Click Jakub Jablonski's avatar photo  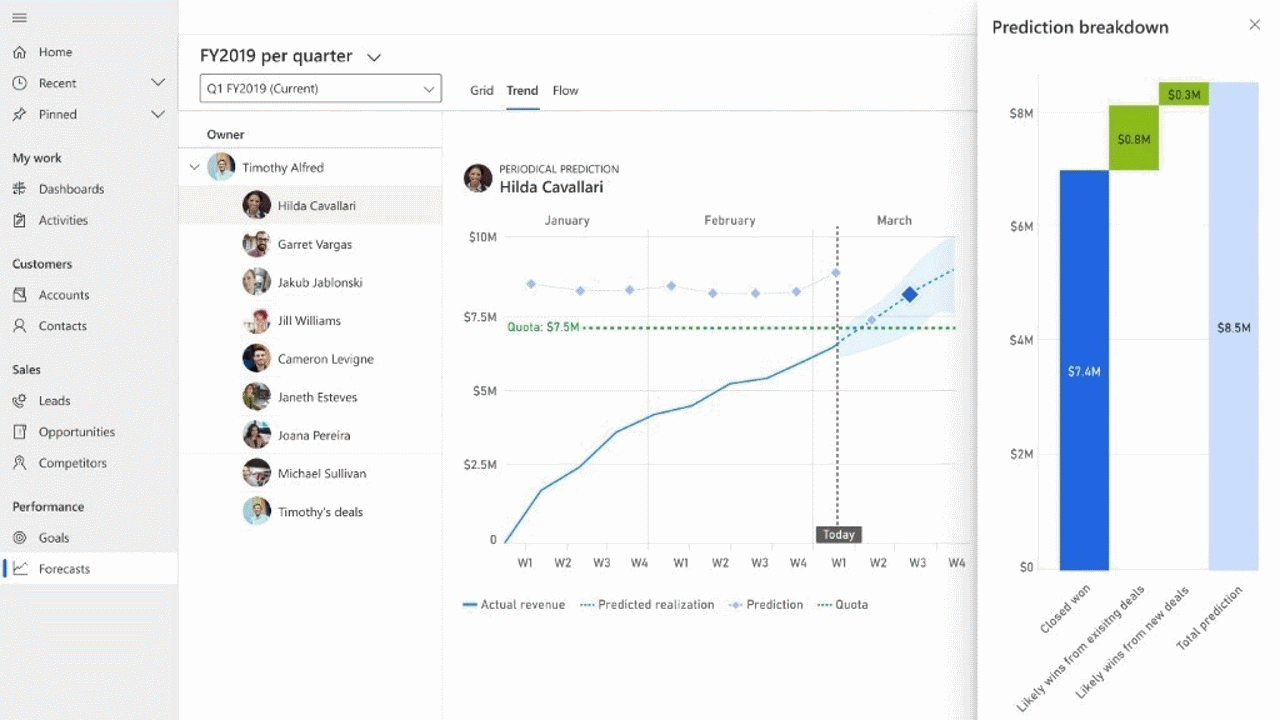256,282
